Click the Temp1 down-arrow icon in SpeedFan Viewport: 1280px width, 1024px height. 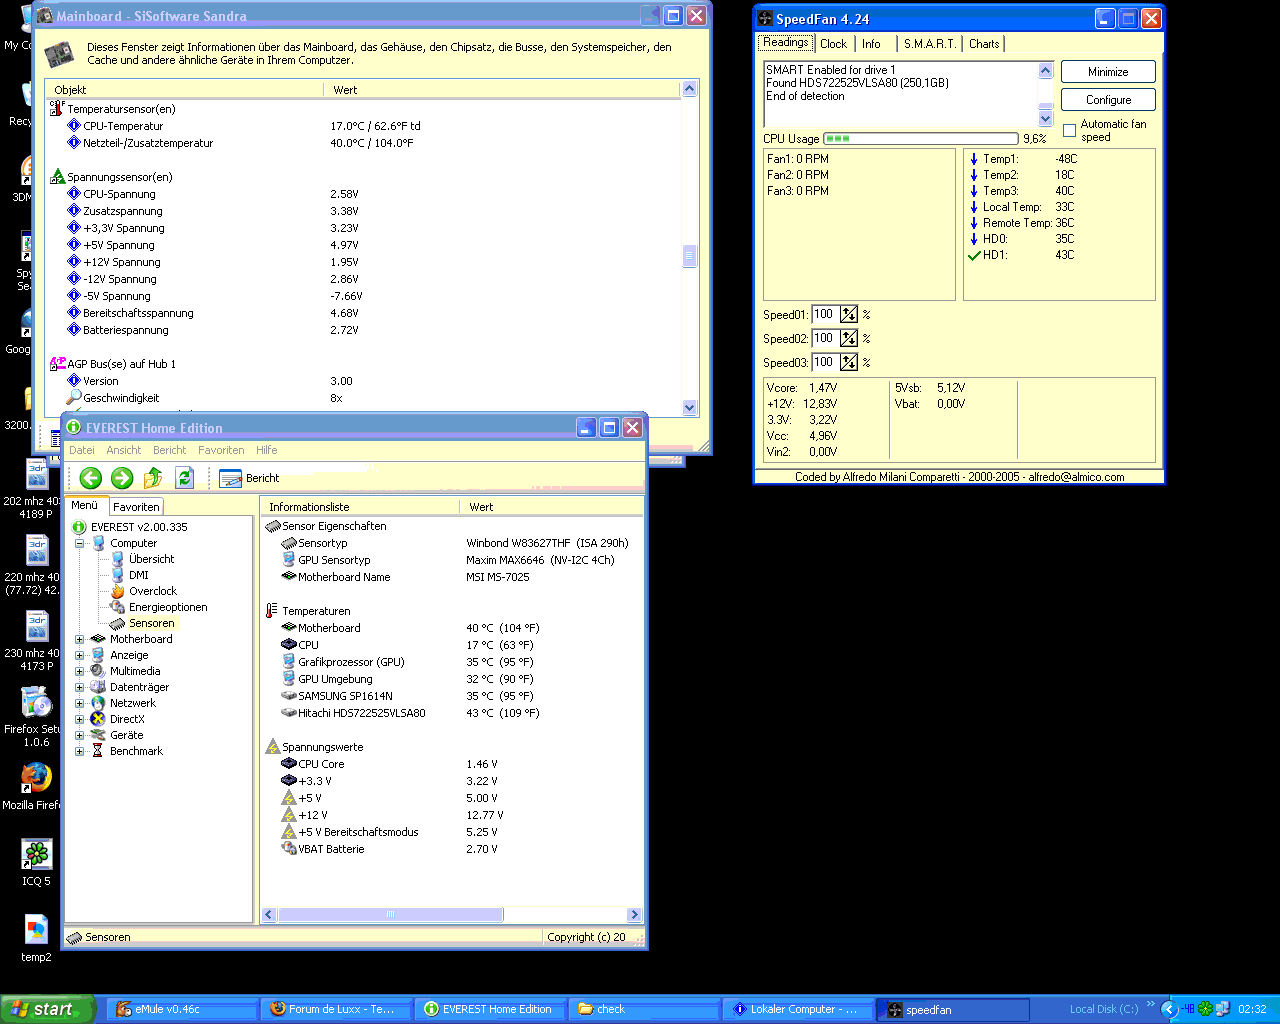[x=974, y=159]
